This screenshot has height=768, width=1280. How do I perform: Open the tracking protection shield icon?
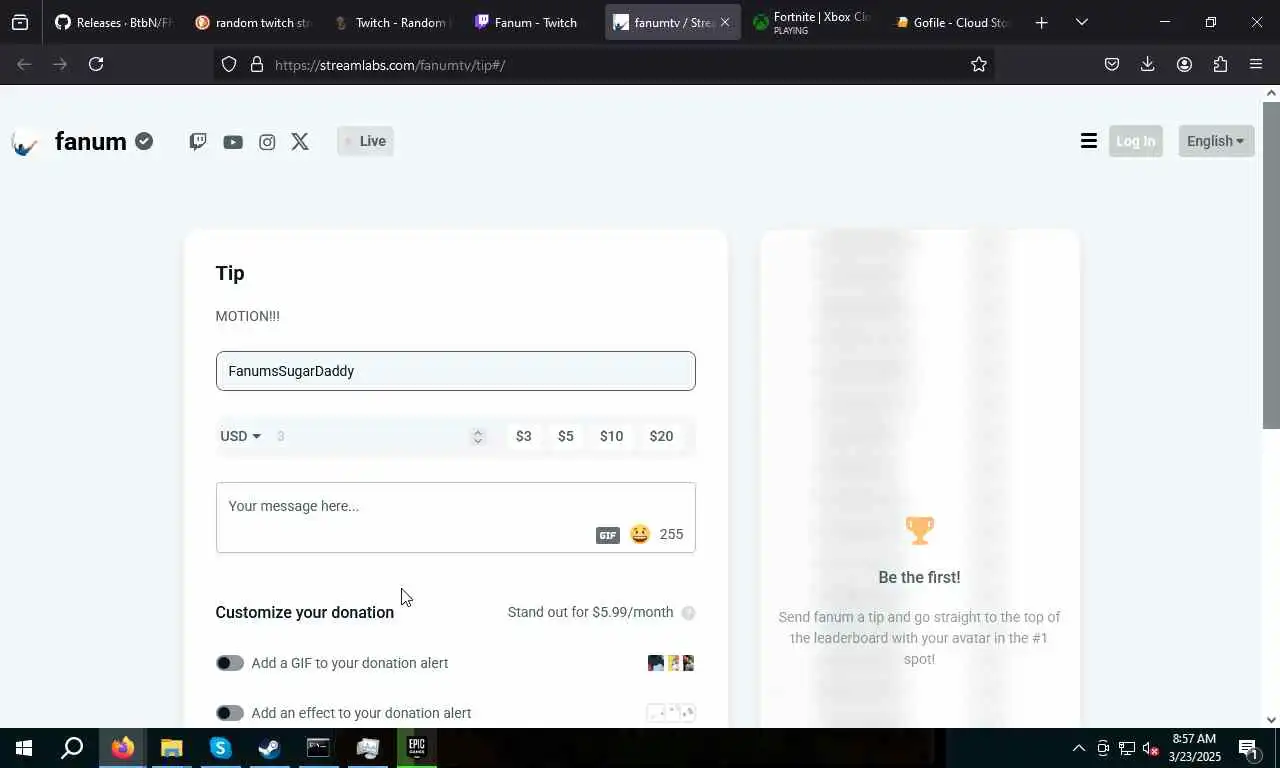point(229,64)
